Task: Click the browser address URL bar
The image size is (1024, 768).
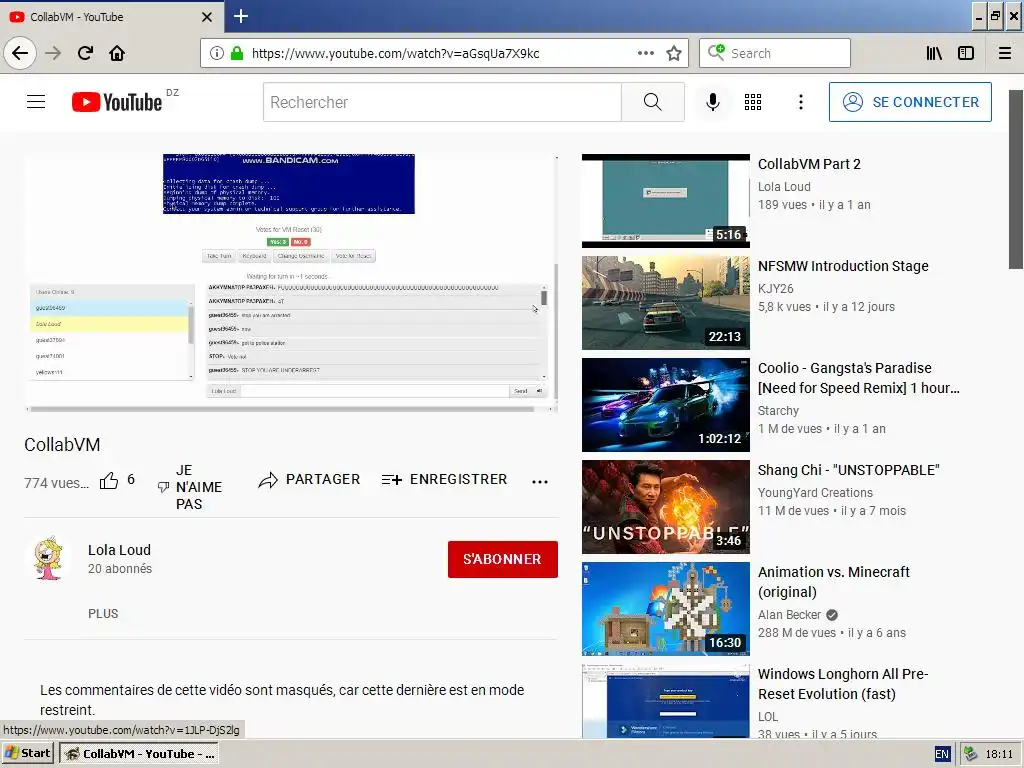Action: (x=444, y=53)
